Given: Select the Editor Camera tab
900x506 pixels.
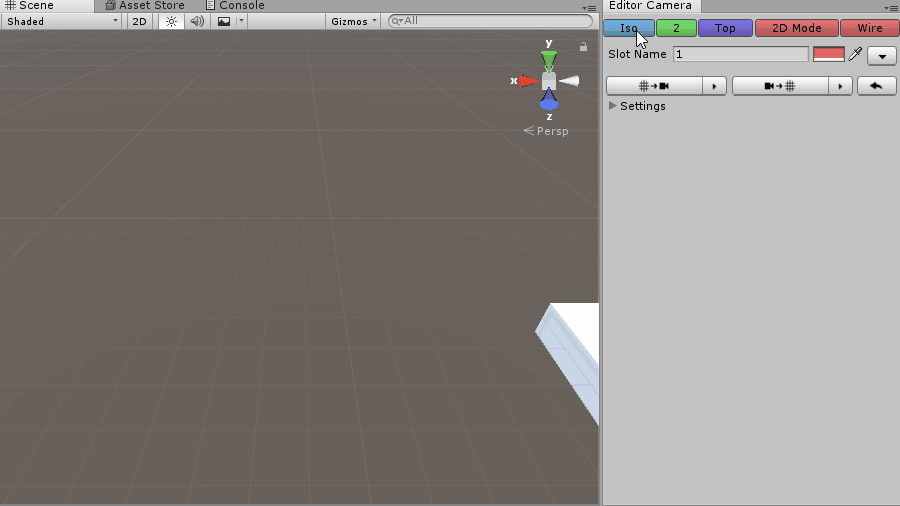Looking at the screenshot, I should (x=650, y=6).
